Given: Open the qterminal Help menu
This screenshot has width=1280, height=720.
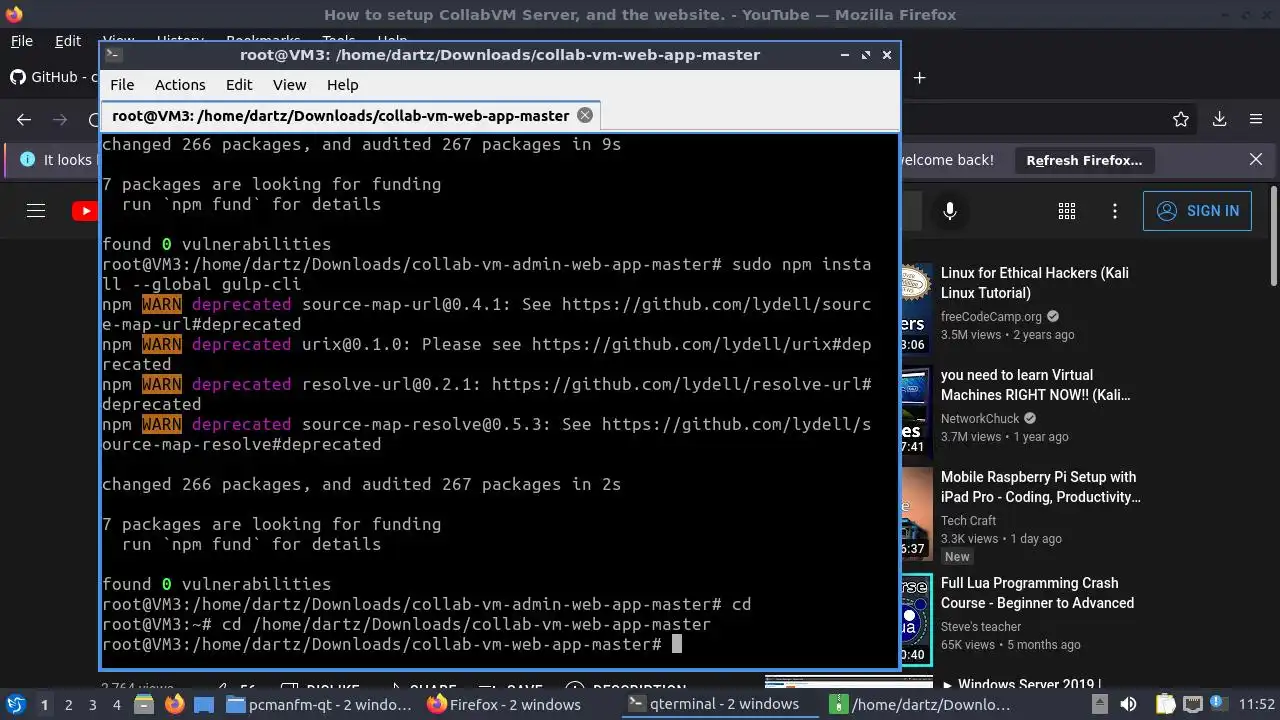Looking at the screenshot, I should click(342, 85).
